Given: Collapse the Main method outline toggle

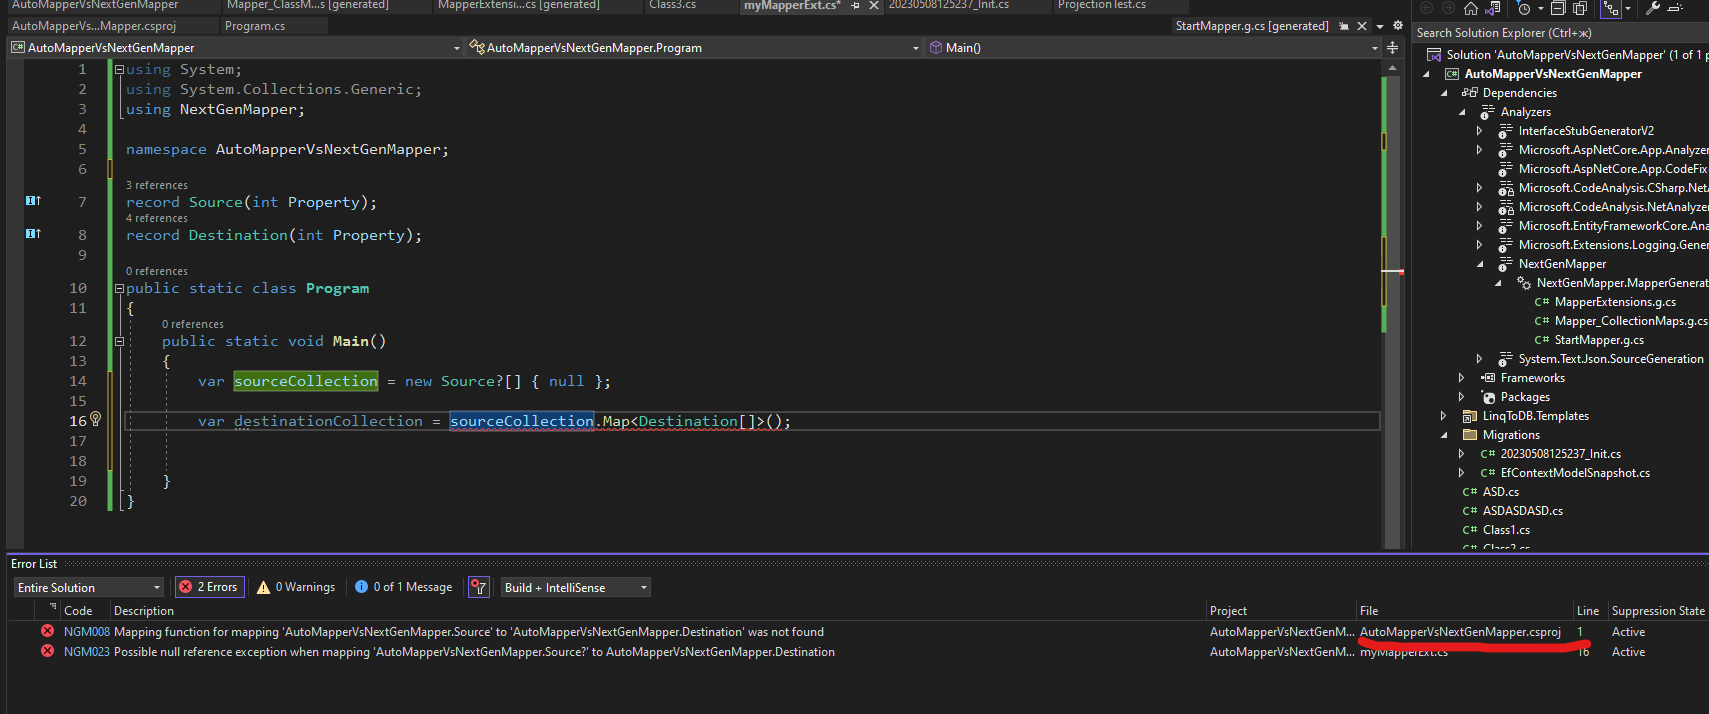Looking at the screenshot, I should pyautogui.click(x=119, y=341).
